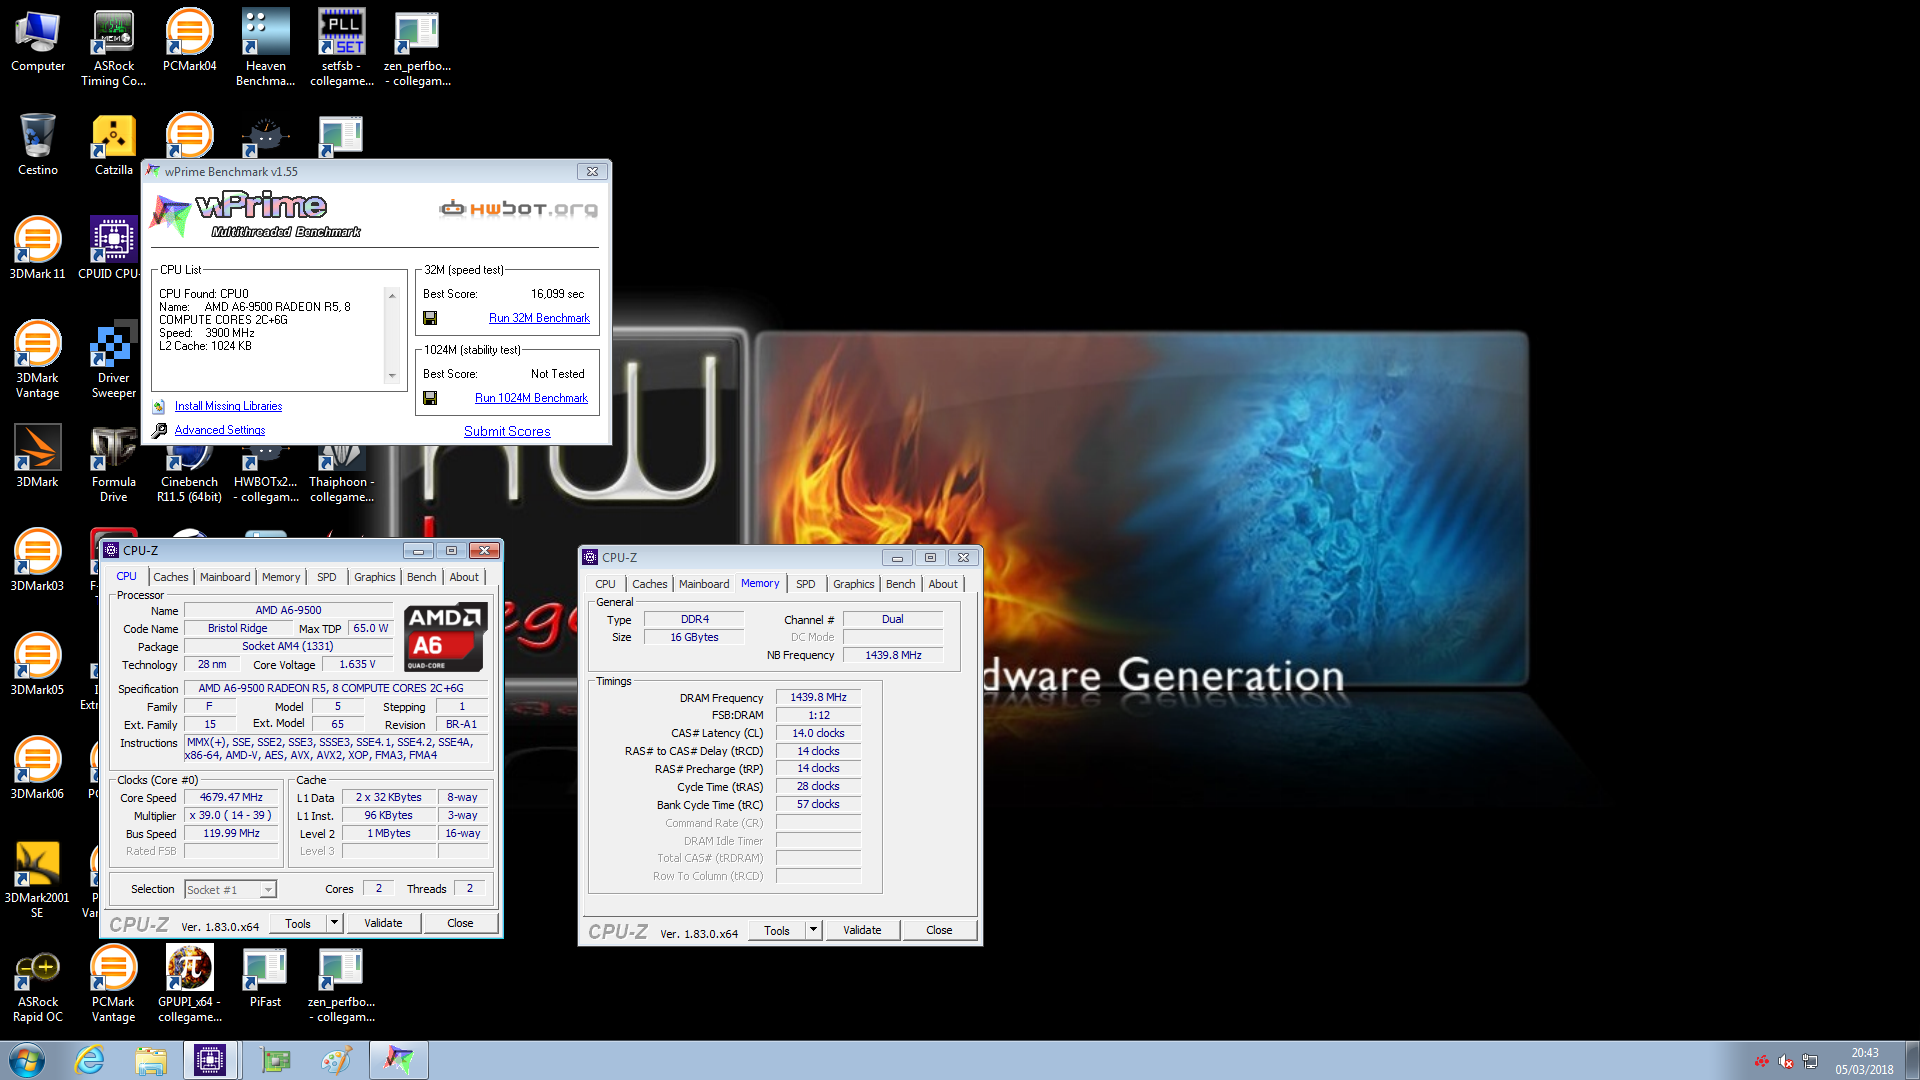
Task: Click Install Missing Libraries link
Action: coord(228,406)
